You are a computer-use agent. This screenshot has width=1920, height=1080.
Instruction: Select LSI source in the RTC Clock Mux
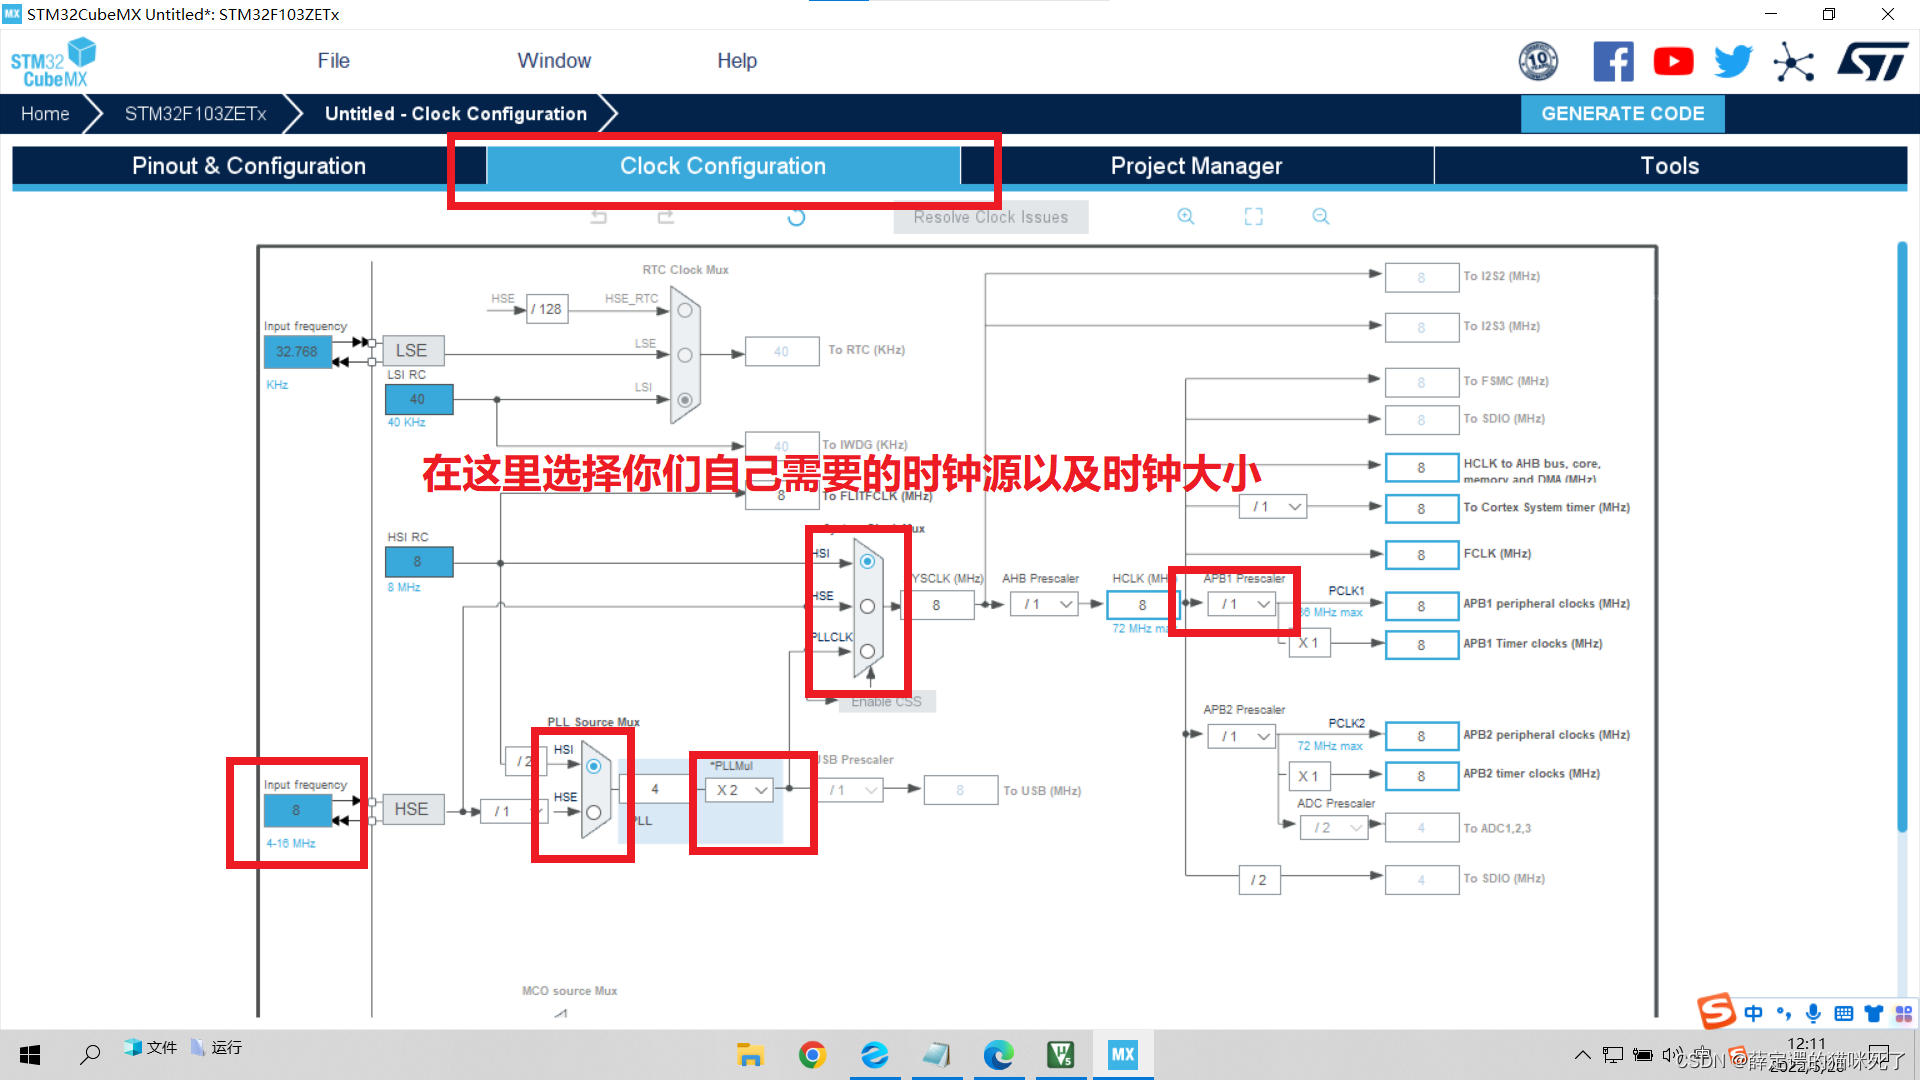(684, 399)
